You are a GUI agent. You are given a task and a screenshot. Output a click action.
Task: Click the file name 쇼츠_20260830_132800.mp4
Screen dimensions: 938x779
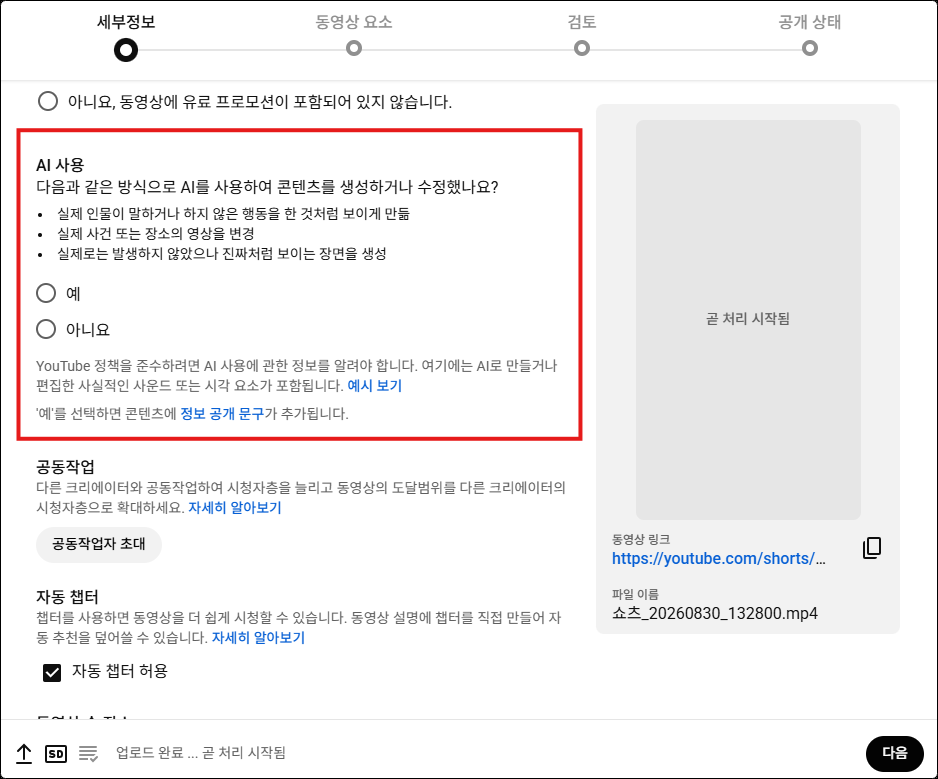coord(715,614)
